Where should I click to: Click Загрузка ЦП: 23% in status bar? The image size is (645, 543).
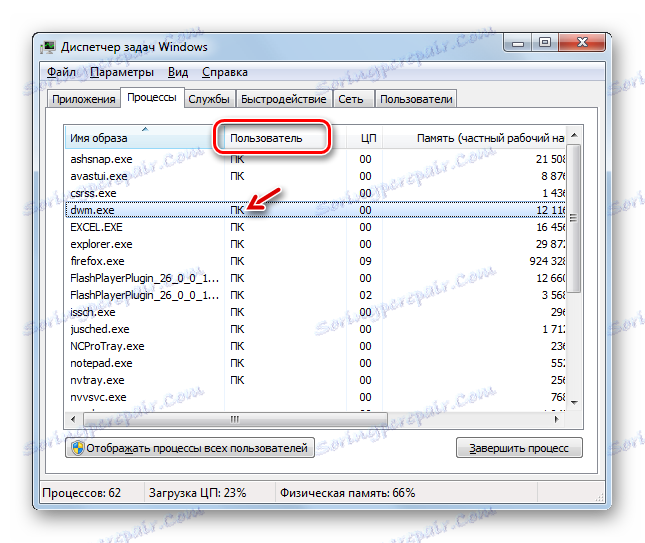click(197, 493)
